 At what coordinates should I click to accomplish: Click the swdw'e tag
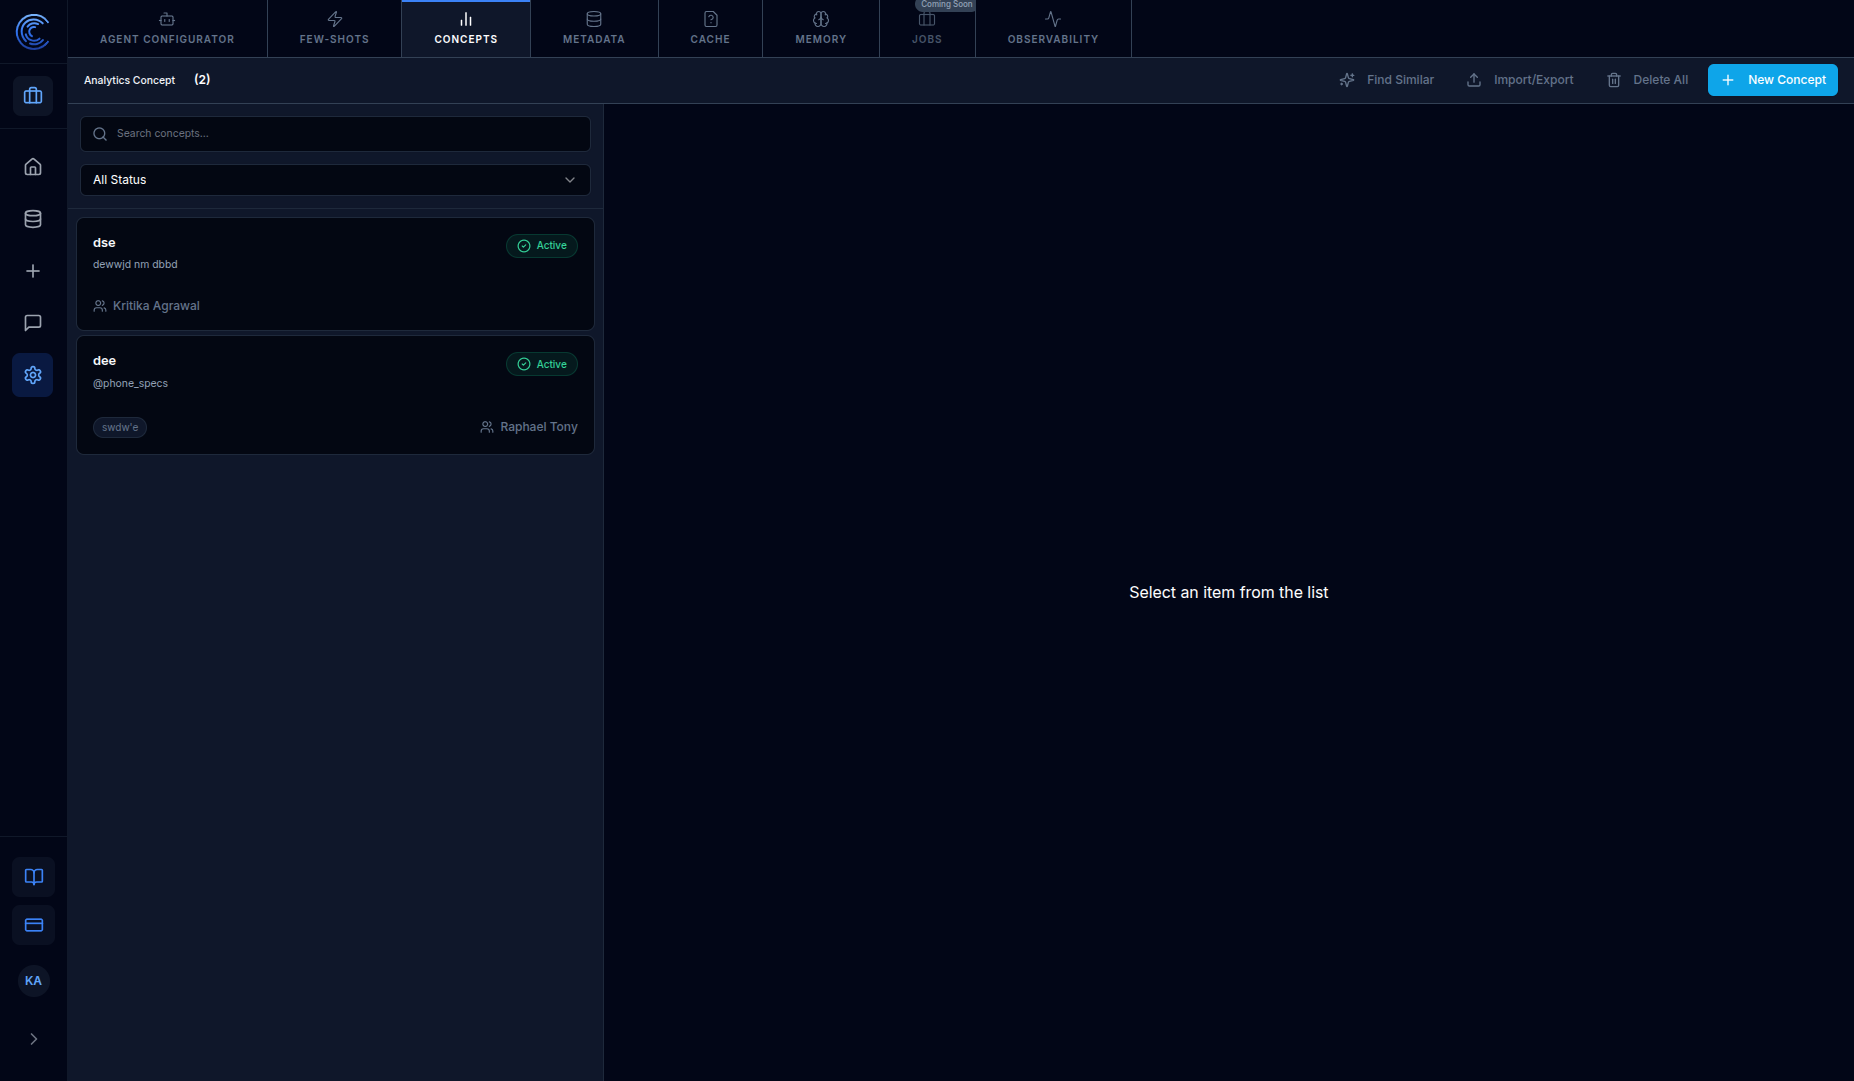point(120,427)
